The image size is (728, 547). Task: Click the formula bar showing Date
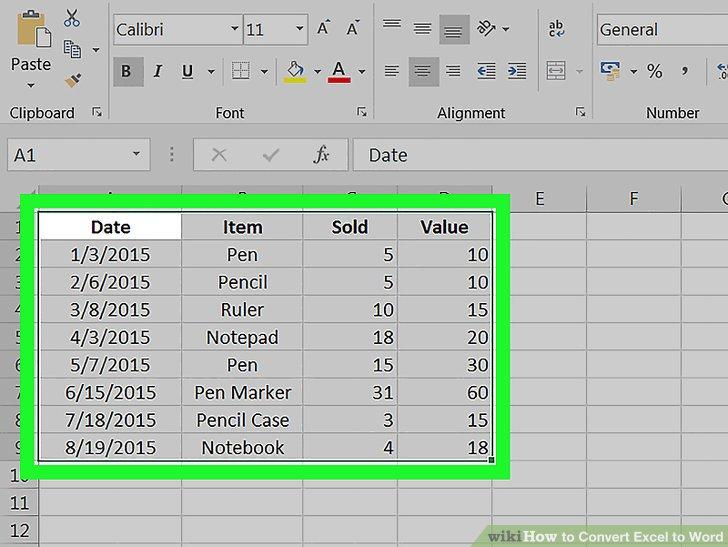(x=540, y=155)
